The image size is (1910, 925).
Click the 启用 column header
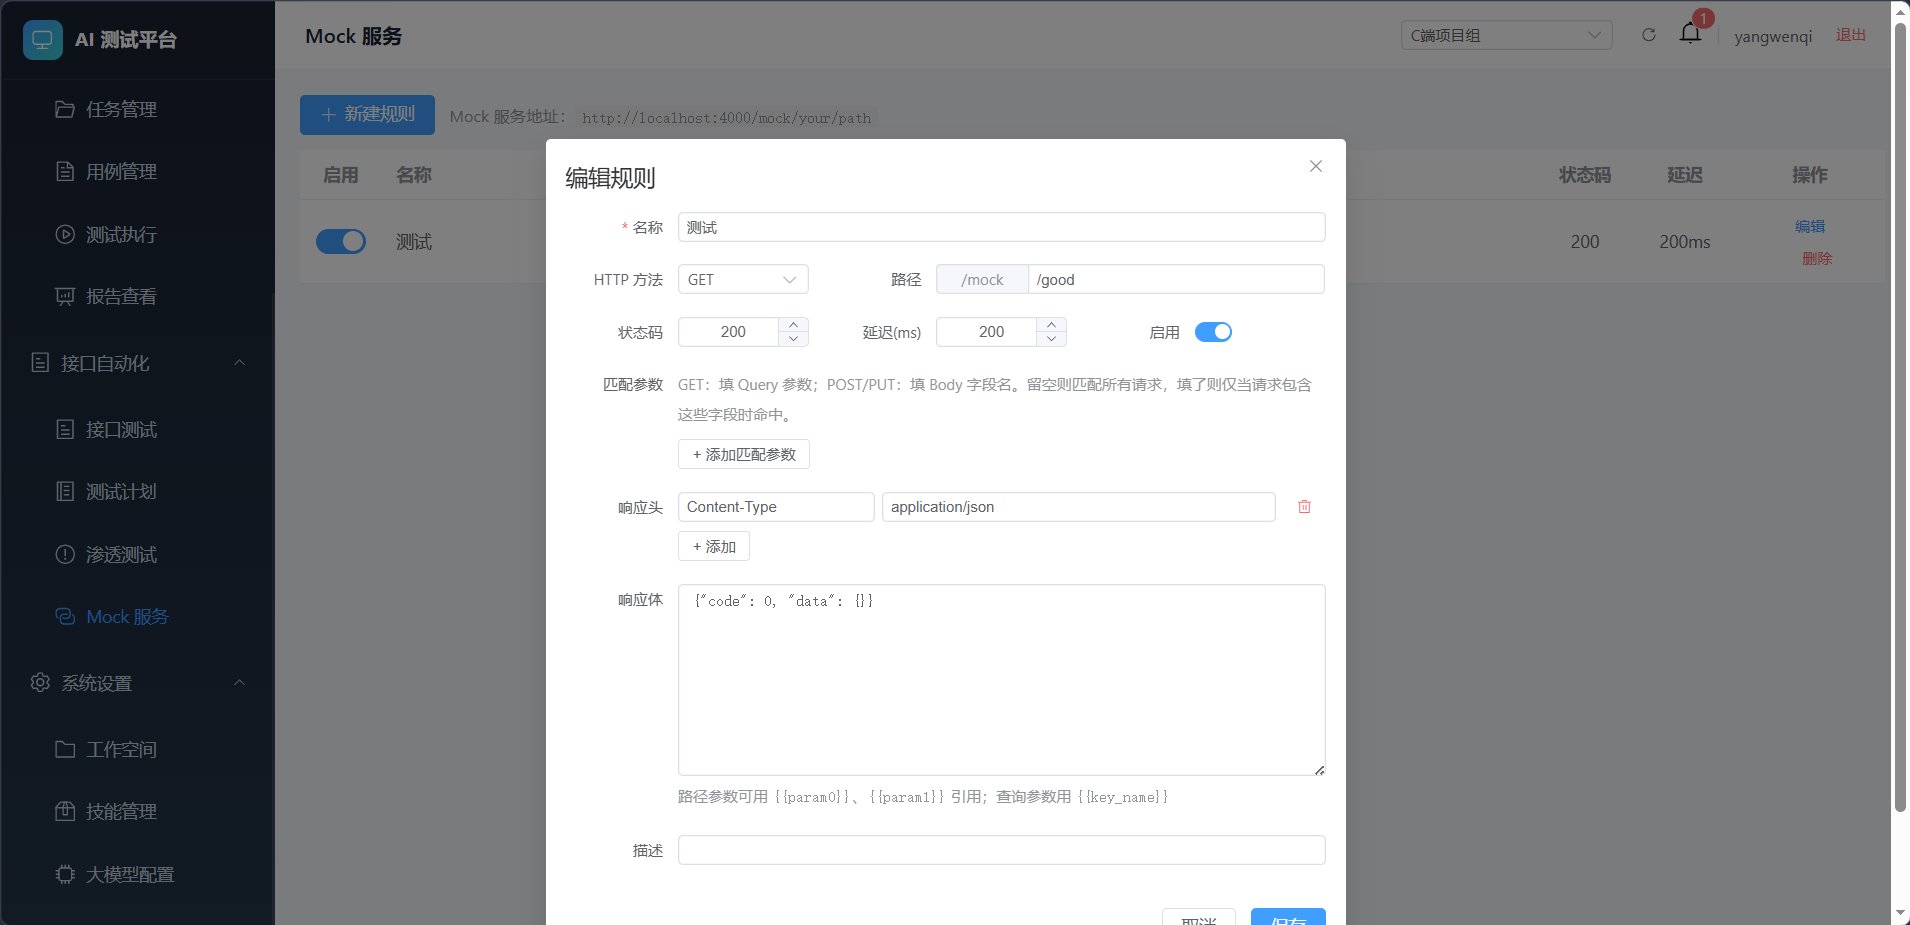341,175
